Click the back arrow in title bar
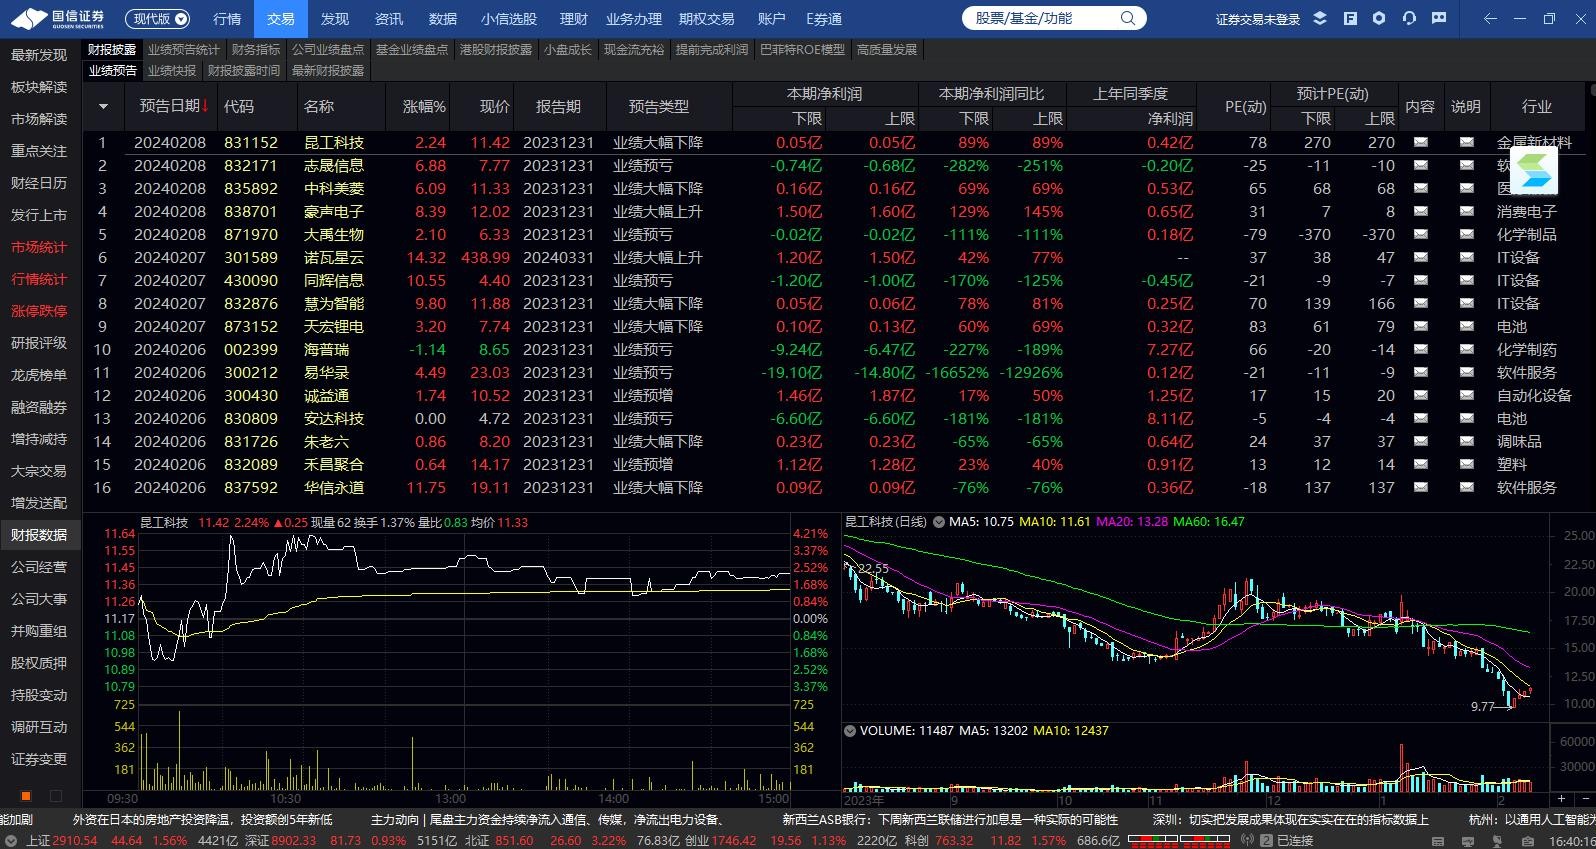The height and width of the screenshot is (849, 1596). (x=1491, y=18)
